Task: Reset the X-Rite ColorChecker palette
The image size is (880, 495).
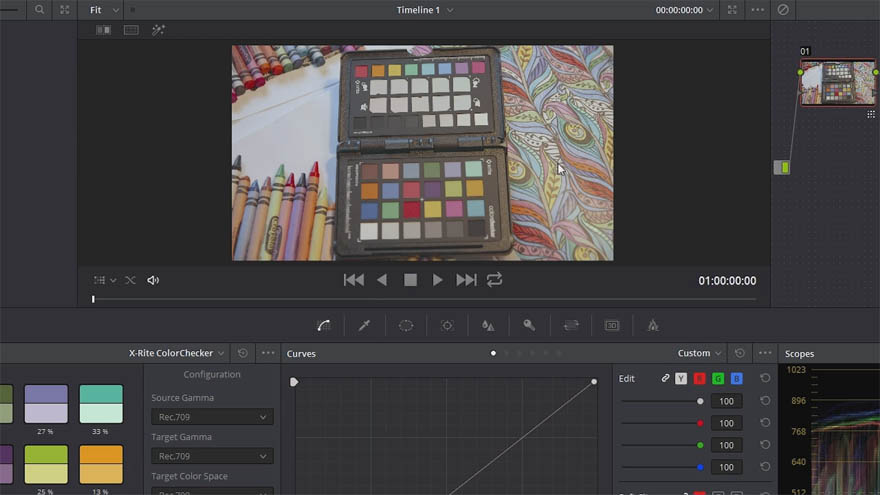Action: [x=242, y=353]
